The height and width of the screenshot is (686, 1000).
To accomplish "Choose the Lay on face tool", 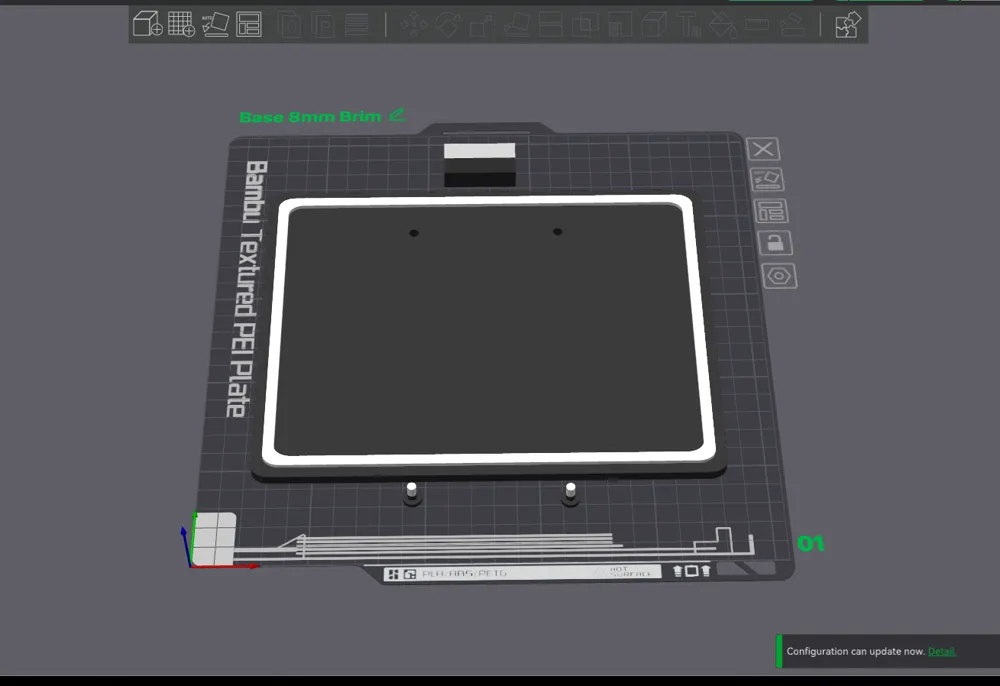I will (516, 25).
